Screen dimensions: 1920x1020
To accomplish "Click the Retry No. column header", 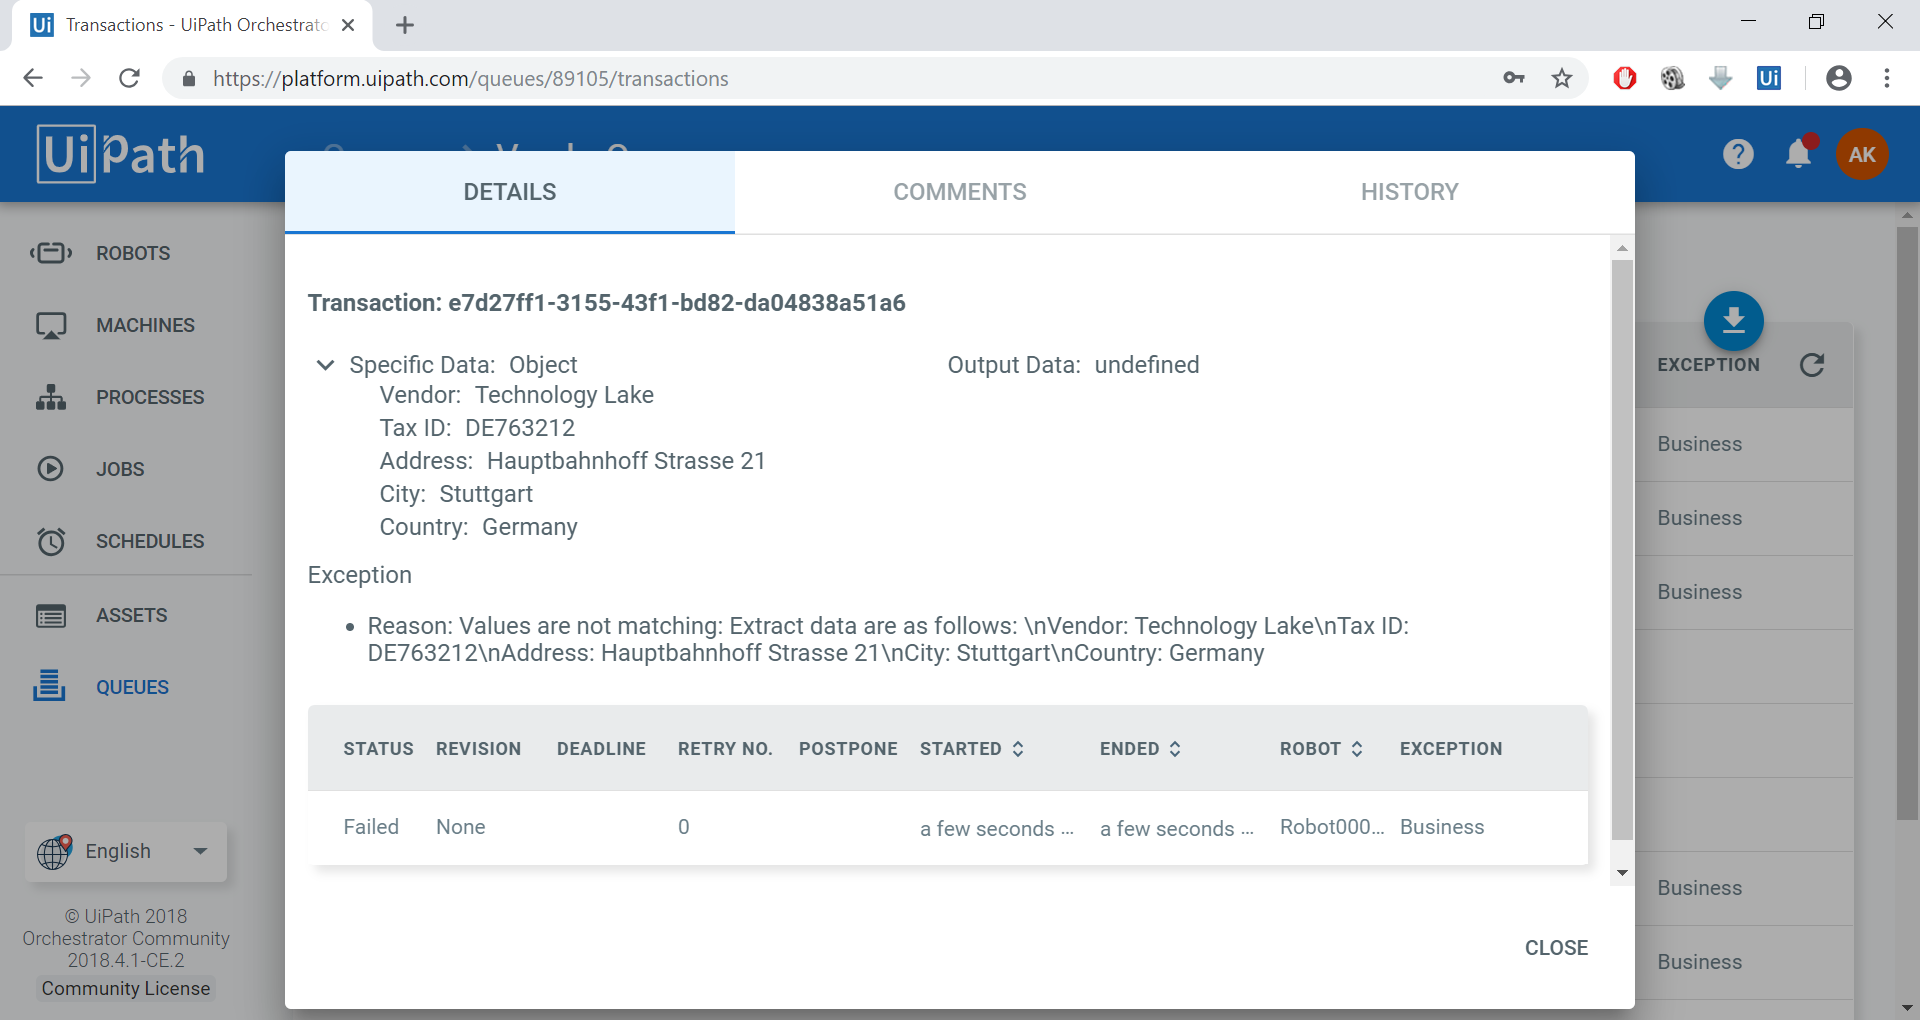I will [x=725, y=749].
